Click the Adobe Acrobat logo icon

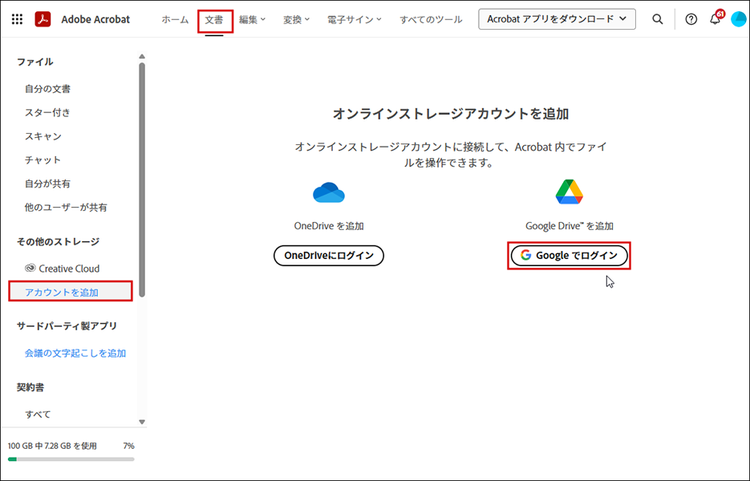[44, 19]
